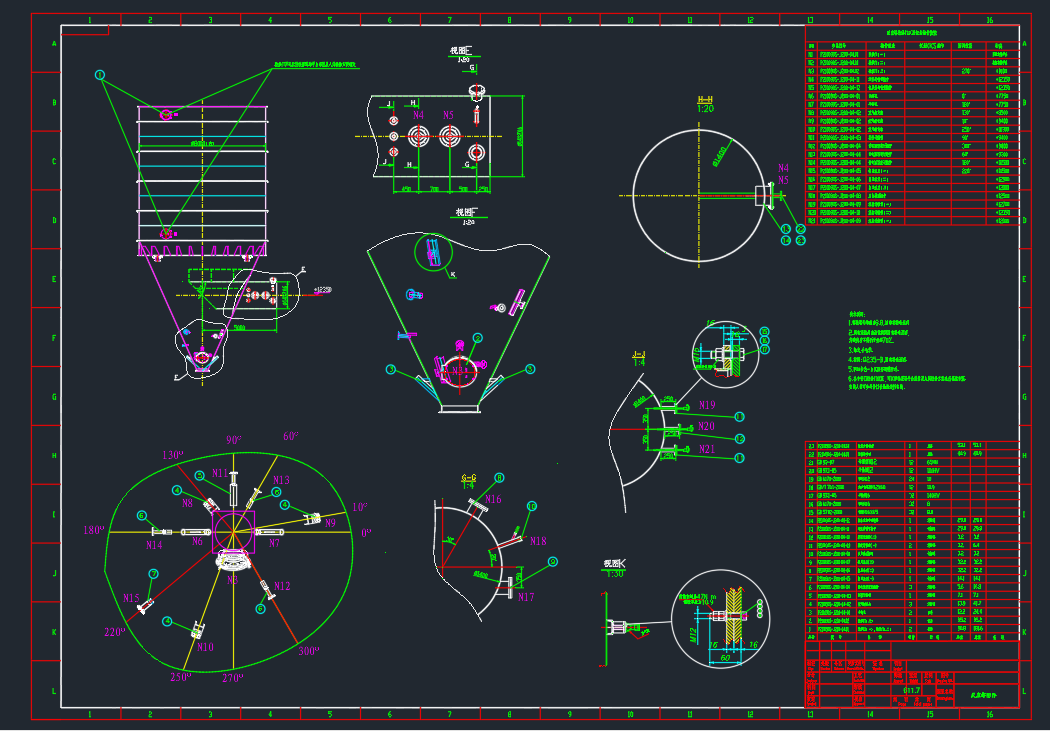
Task: Select the 90° angle label
Action: coord(234,440)
